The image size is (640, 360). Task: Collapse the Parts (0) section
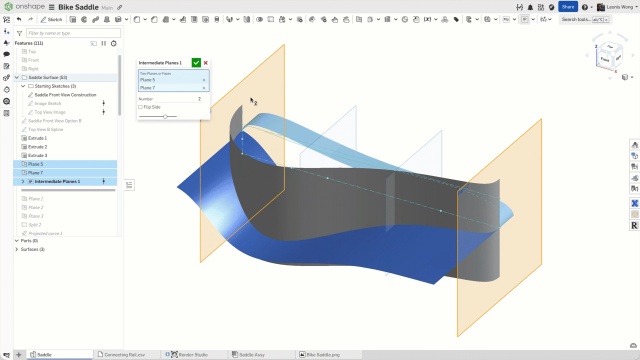pyautogui.click(x=17, y=241)
